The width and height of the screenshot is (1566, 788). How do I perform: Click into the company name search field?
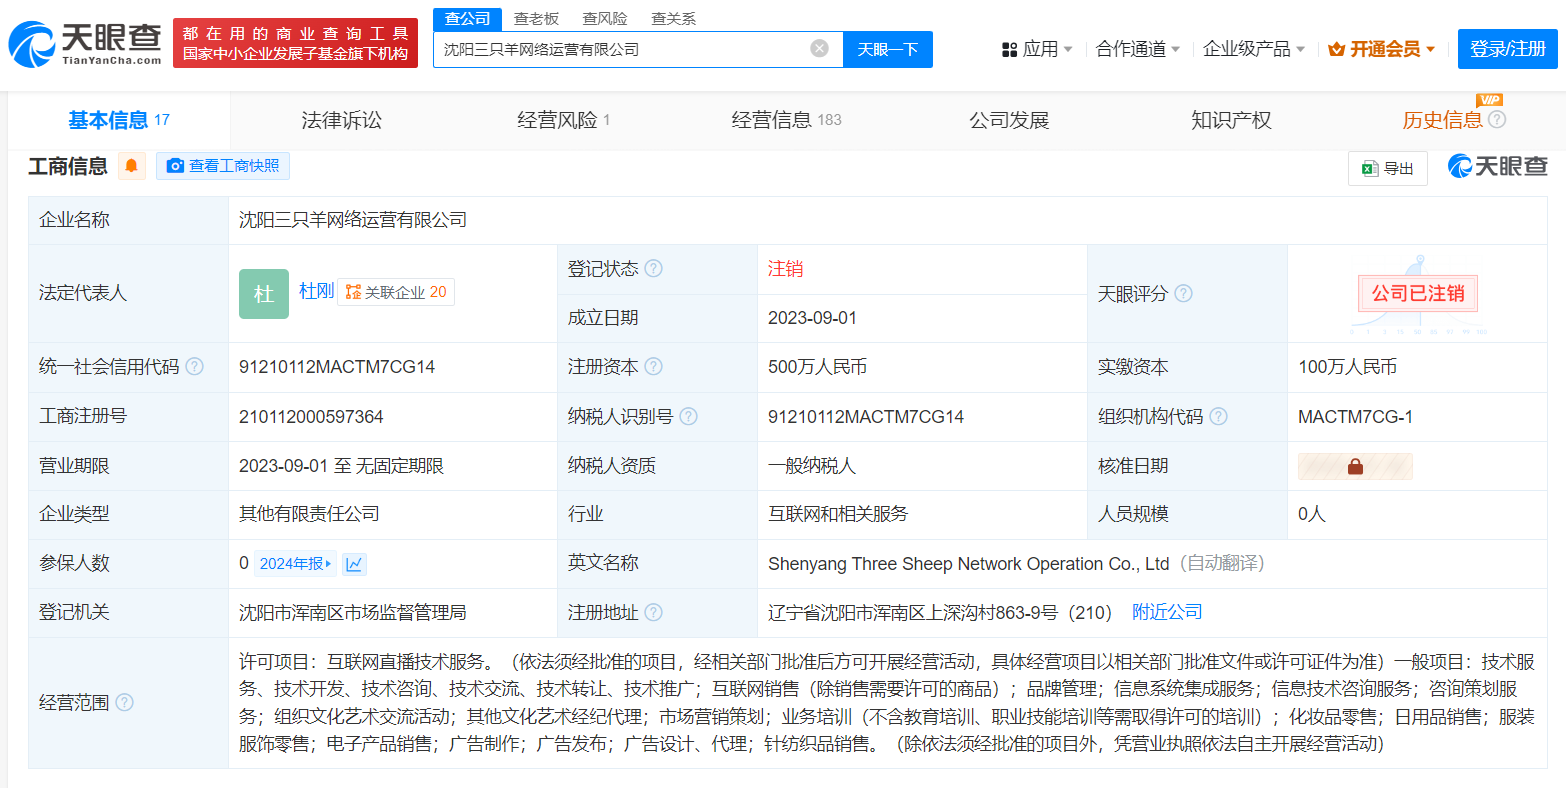pos(620,49)
